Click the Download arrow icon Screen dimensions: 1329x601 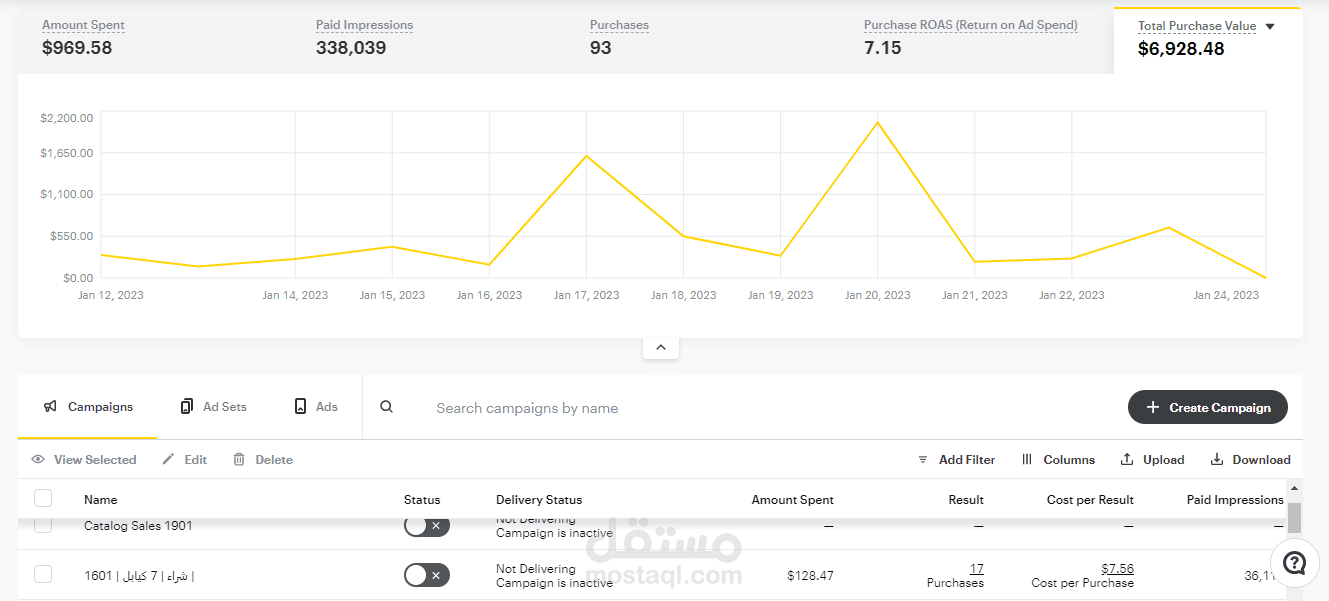1217,459
